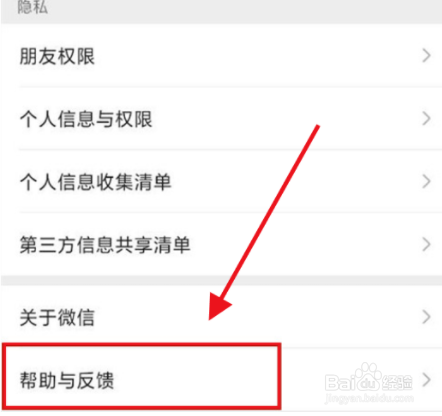This screenshot has width=442, height=416.
Task: Click gray divider above 关于微信
Action: (x=221, y=280)
